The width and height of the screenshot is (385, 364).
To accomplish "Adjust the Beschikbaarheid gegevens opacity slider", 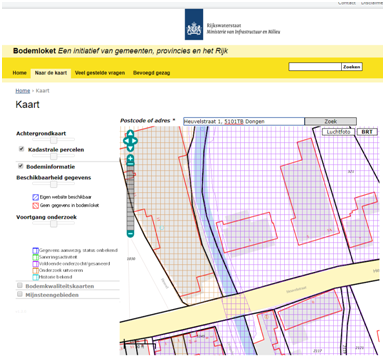I will [x=53, y=184].
